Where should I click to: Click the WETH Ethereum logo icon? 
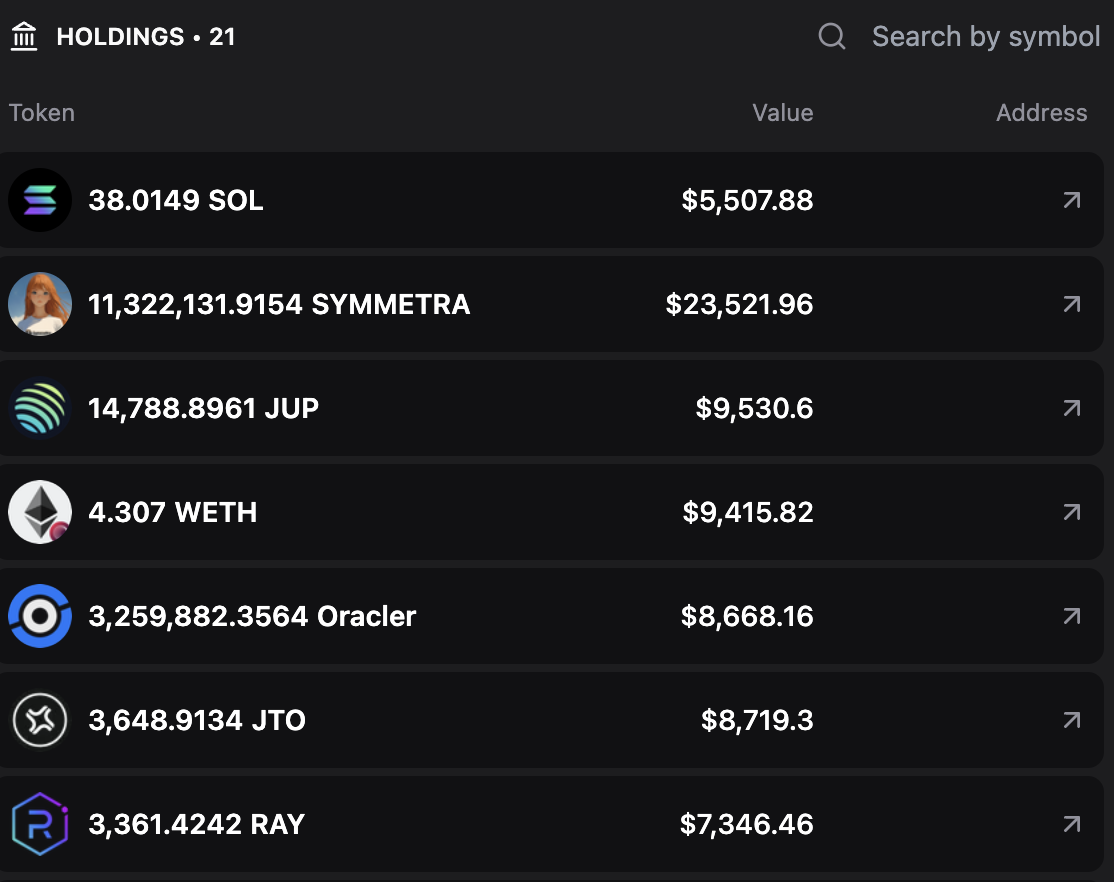click(x=40, y=512)
